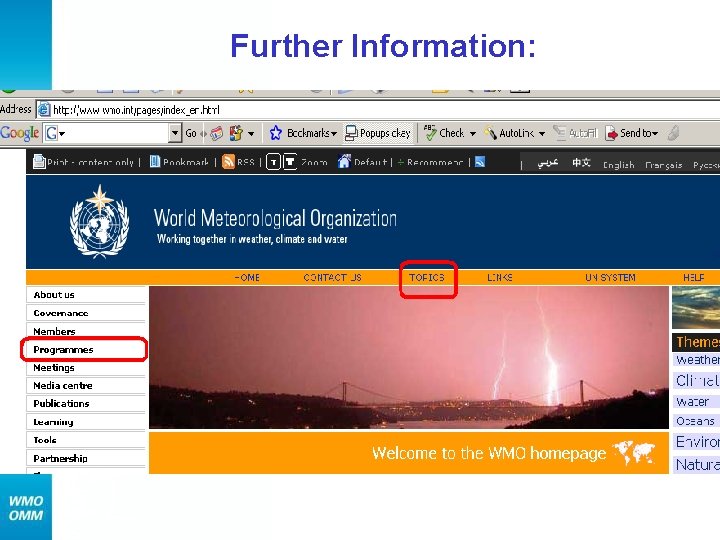Click the Bookmark page icon on WMO bar
Viewport: 720px width, 540px height.
click(x=155, y=162)
